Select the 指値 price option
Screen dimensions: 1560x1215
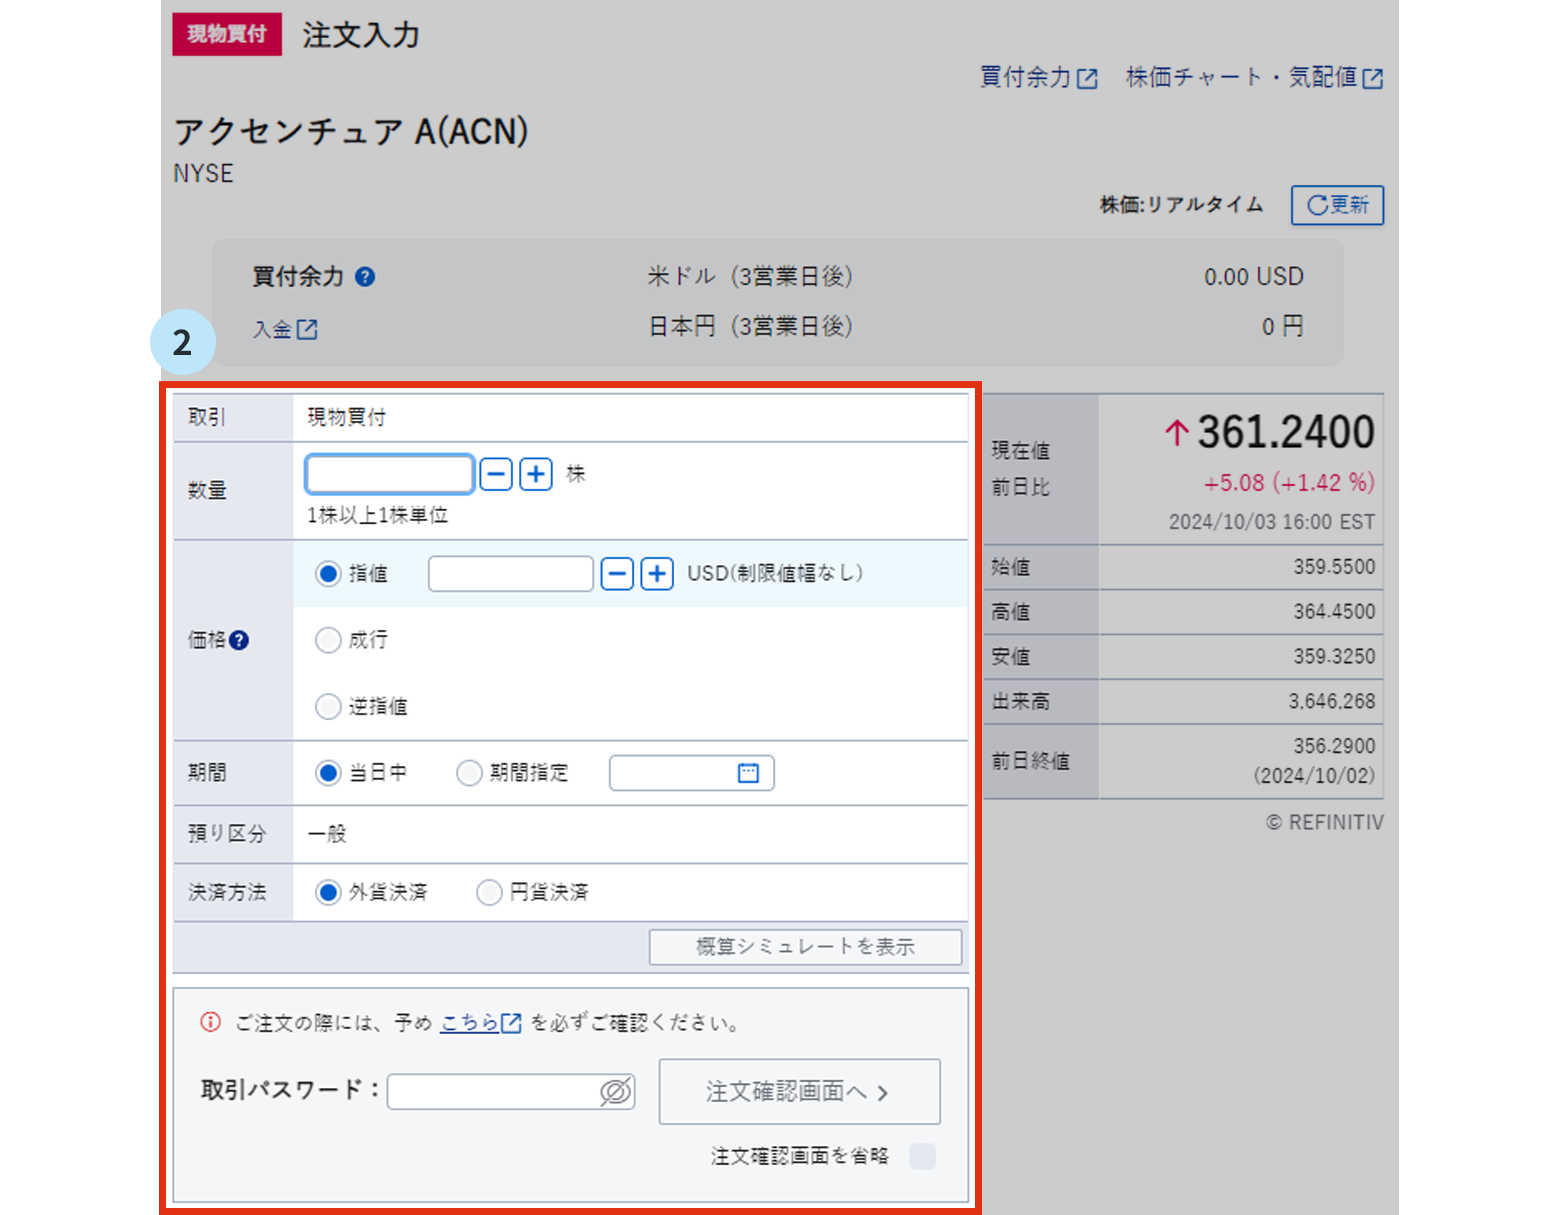click(x=328, y=574)
